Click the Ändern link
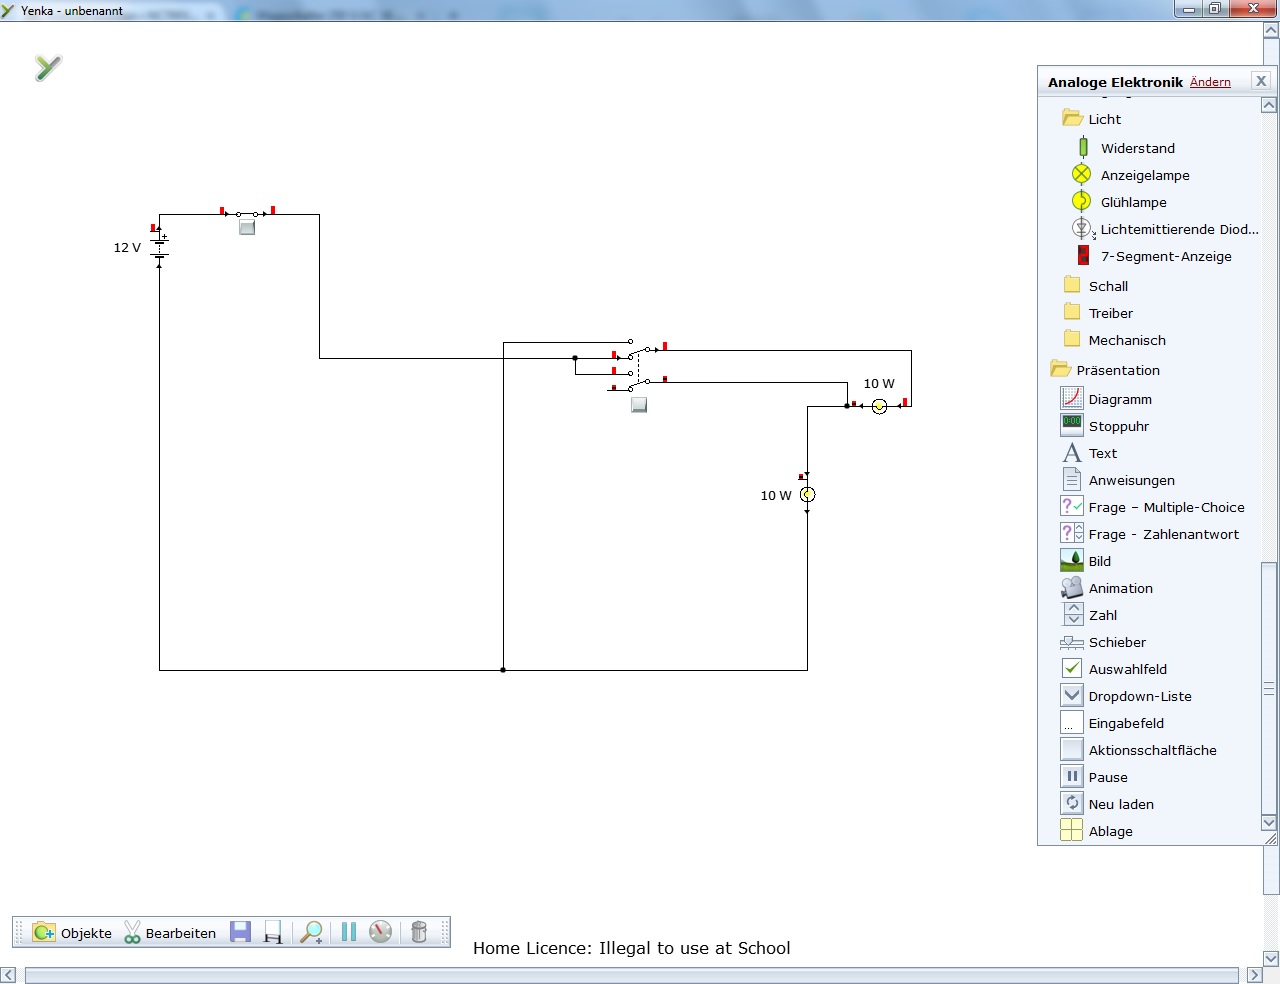 click(1210, 82)
